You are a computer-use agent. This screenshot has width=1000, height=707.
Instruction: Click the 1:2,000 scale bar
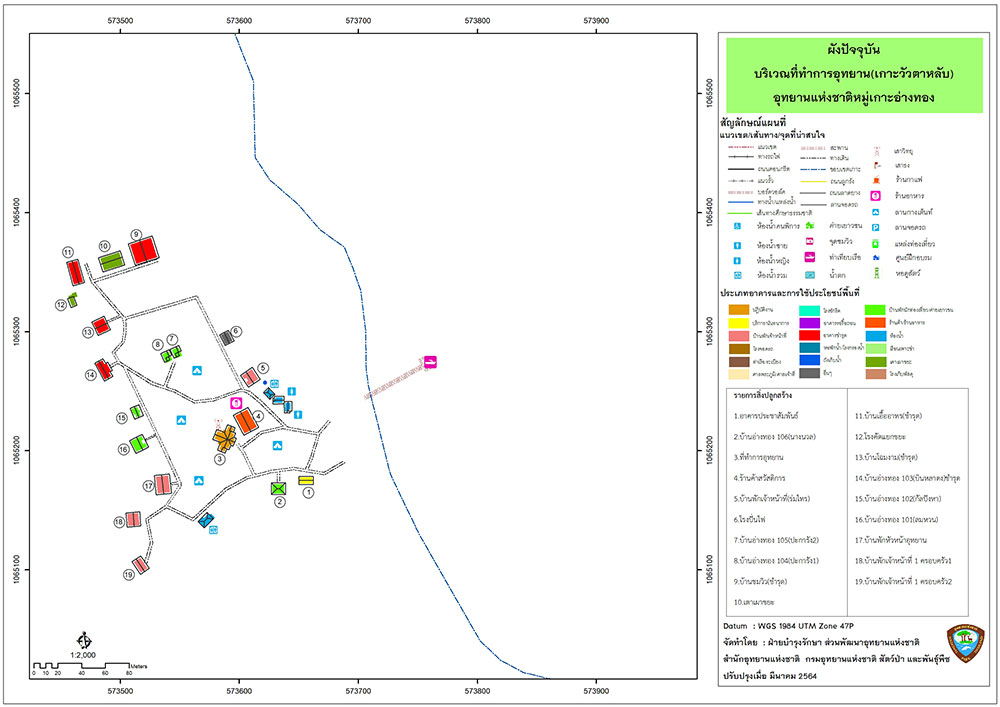[82, 666]
